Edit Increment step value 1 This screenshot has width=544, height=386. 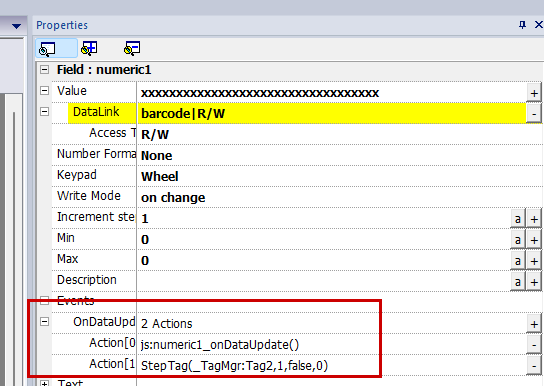[324, 218]
